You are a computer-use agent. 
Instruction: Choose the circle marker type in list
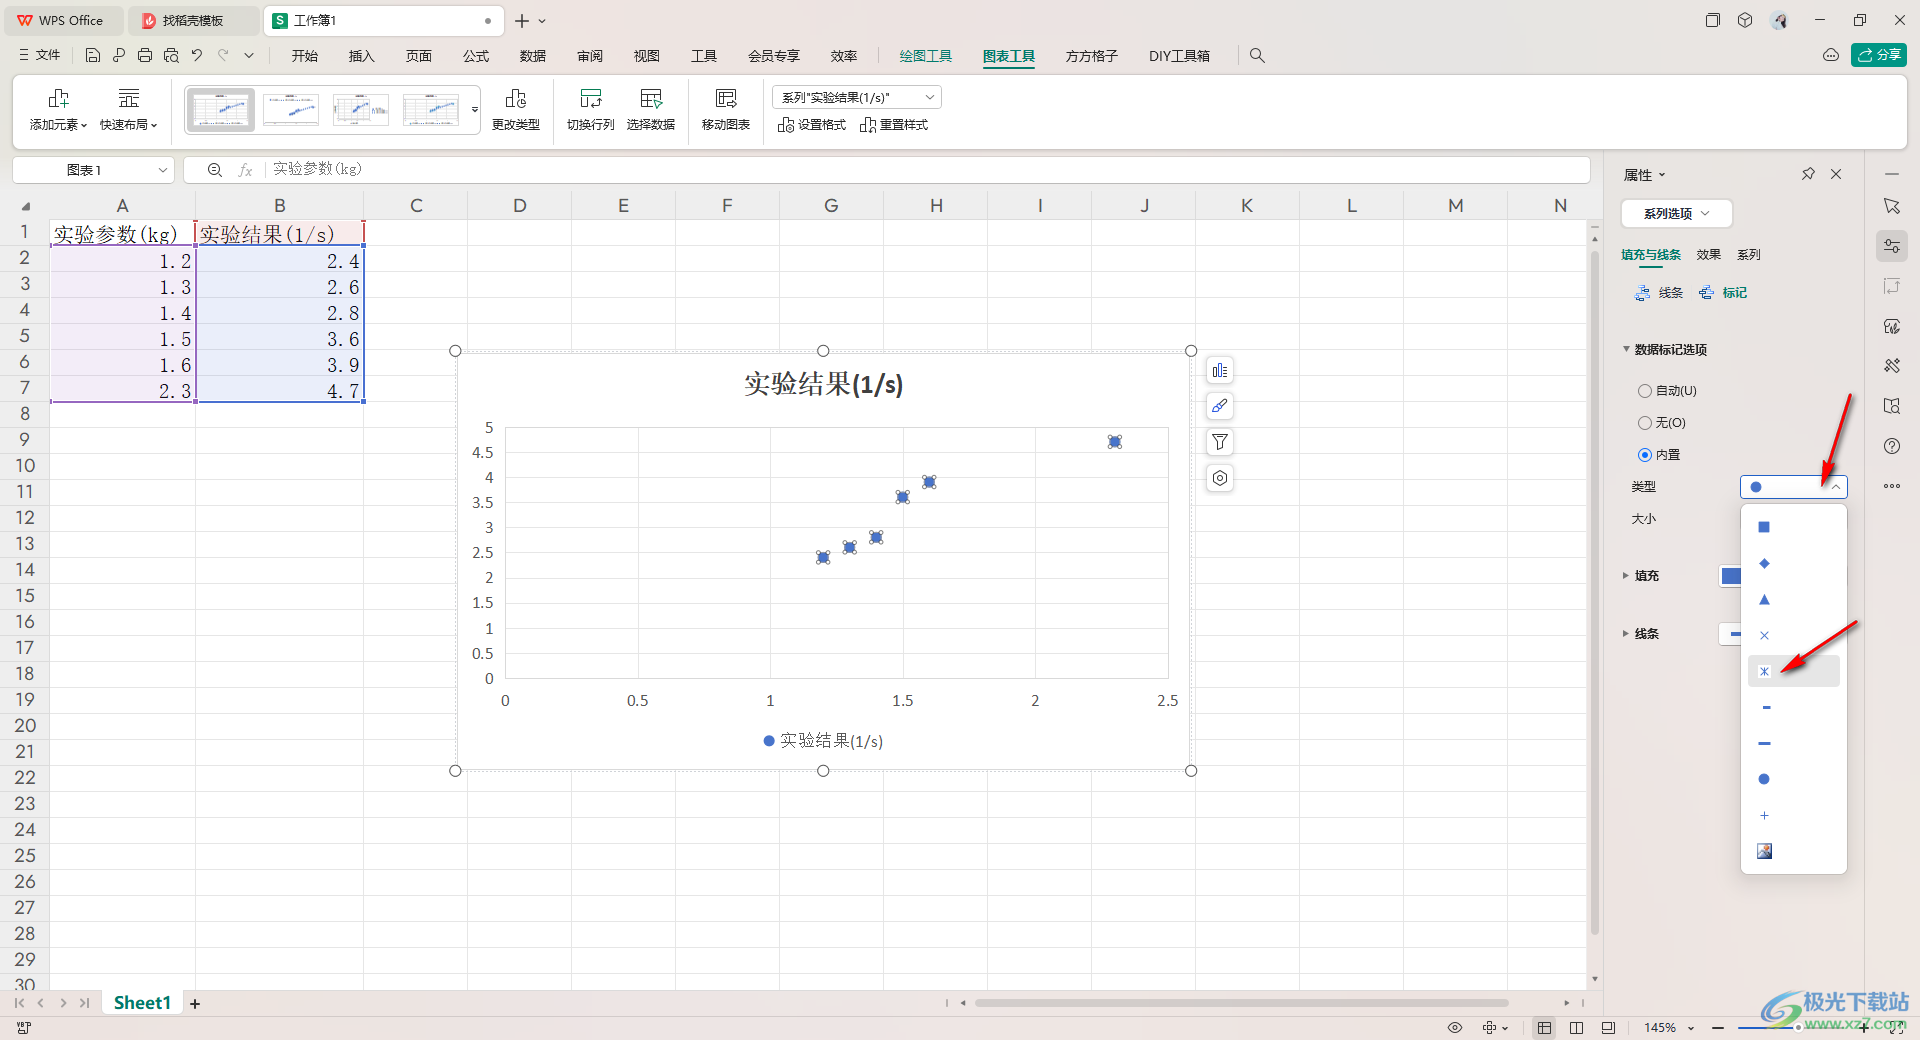[x=1764, y=779]
